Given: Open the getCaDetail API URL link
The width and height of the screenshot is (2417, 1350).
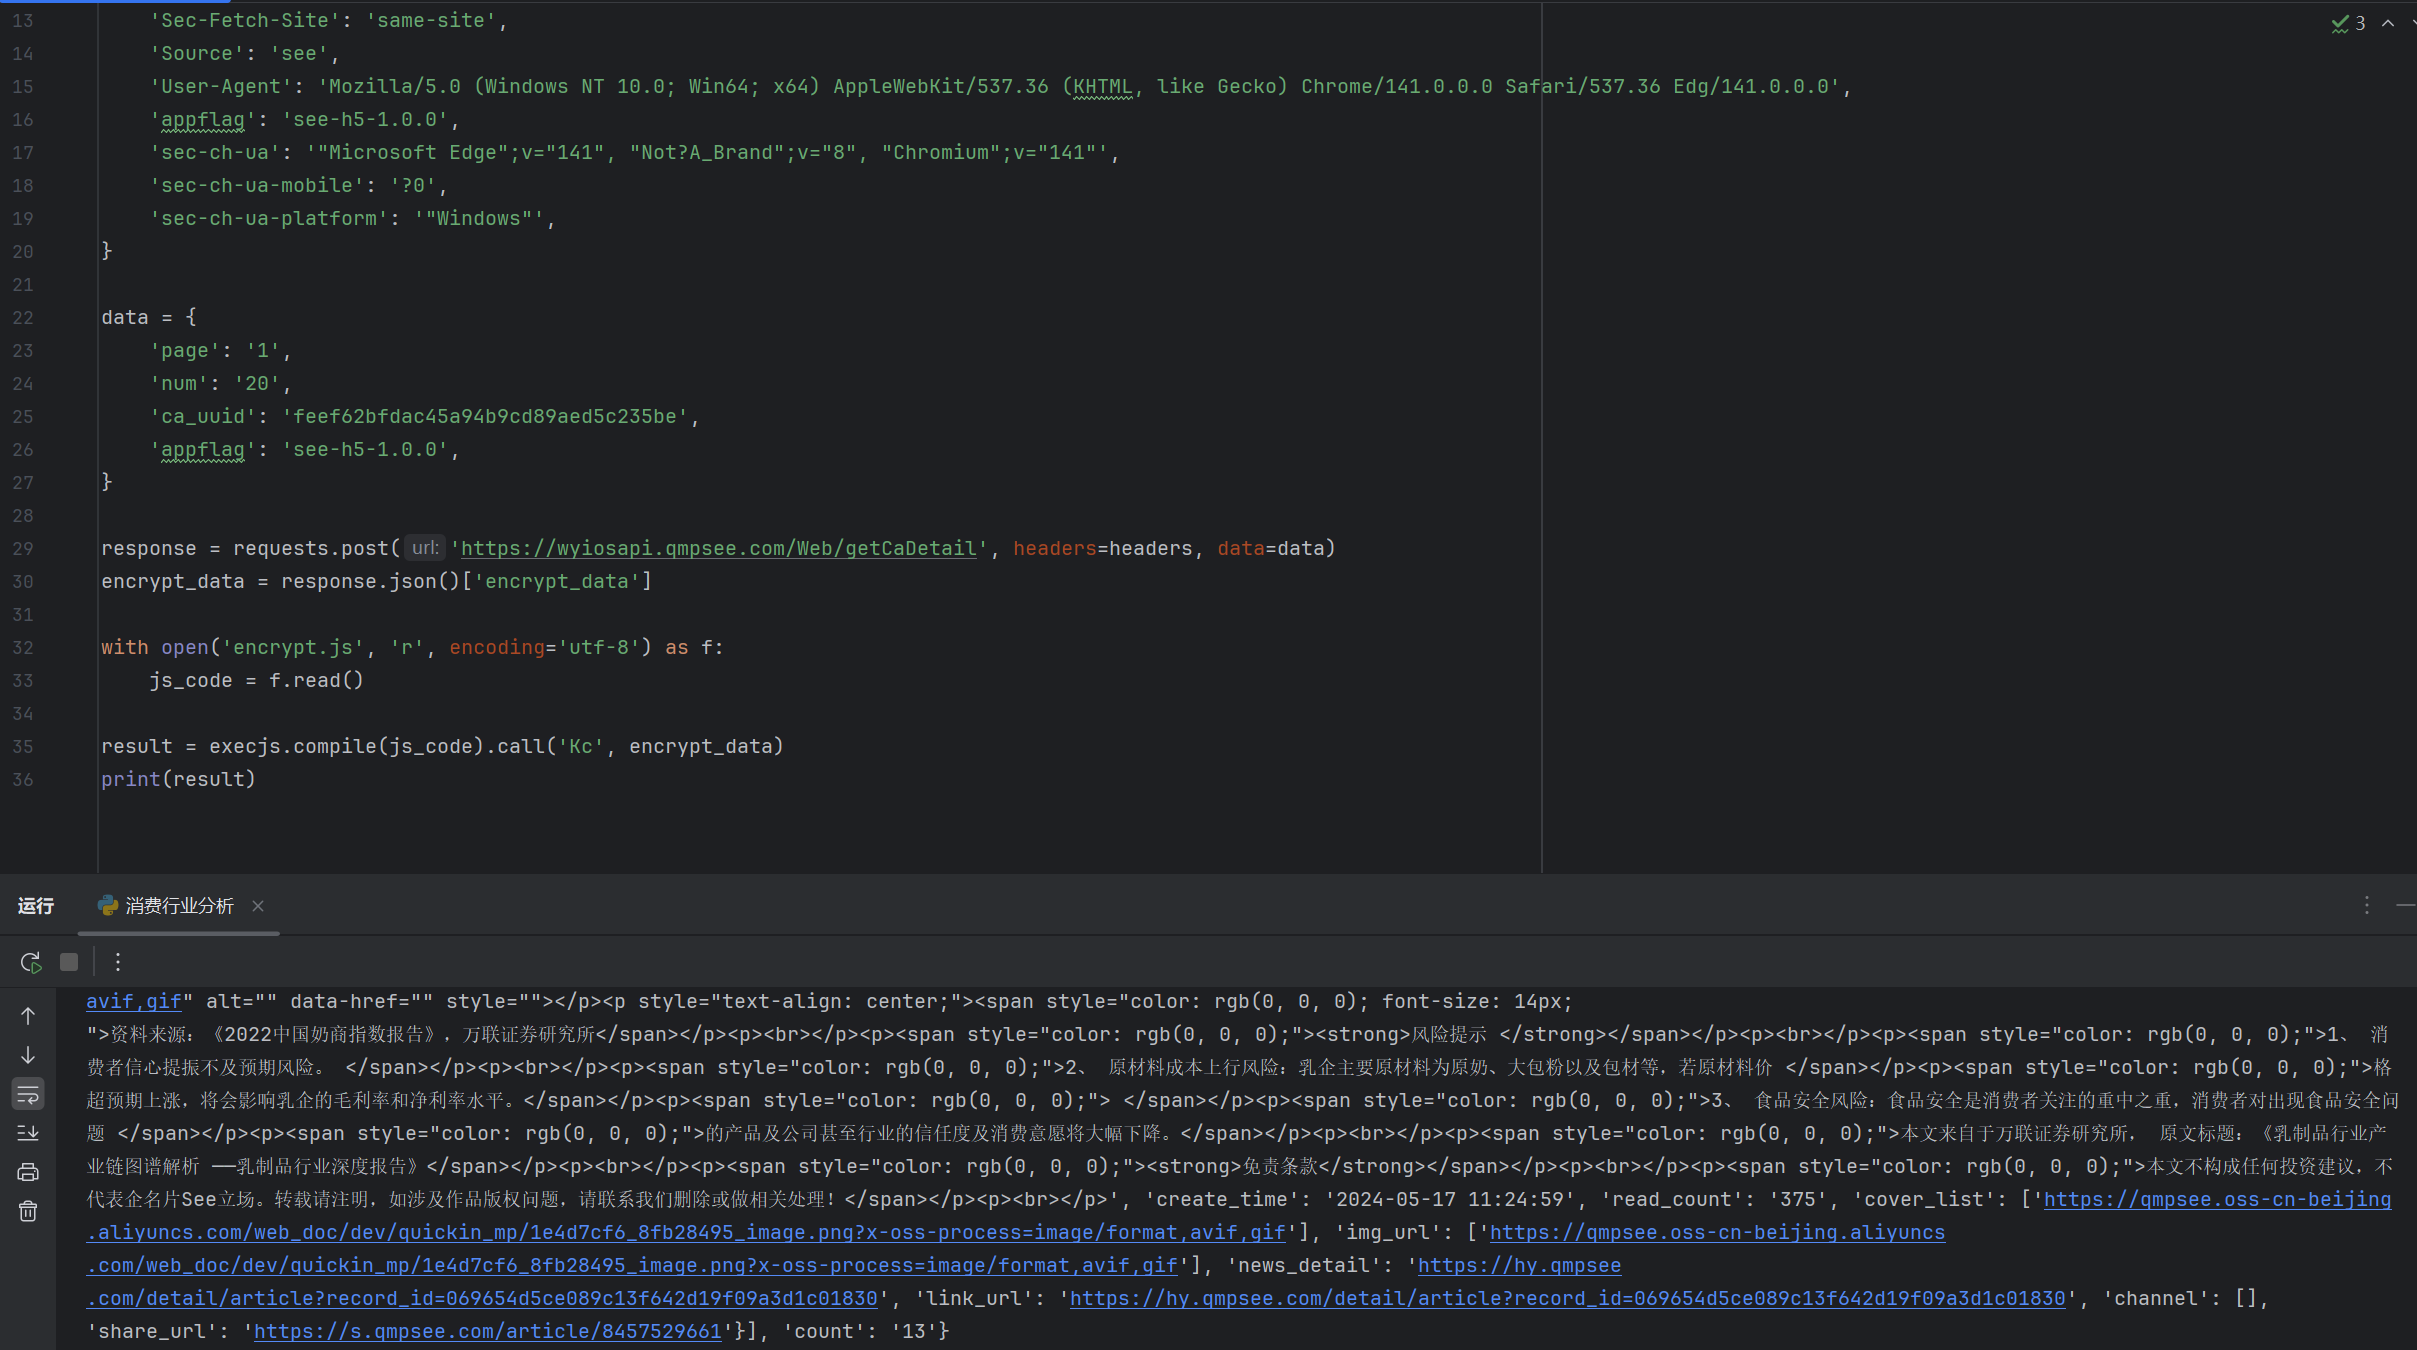Looking at the screenshot, I should [718, 548].
